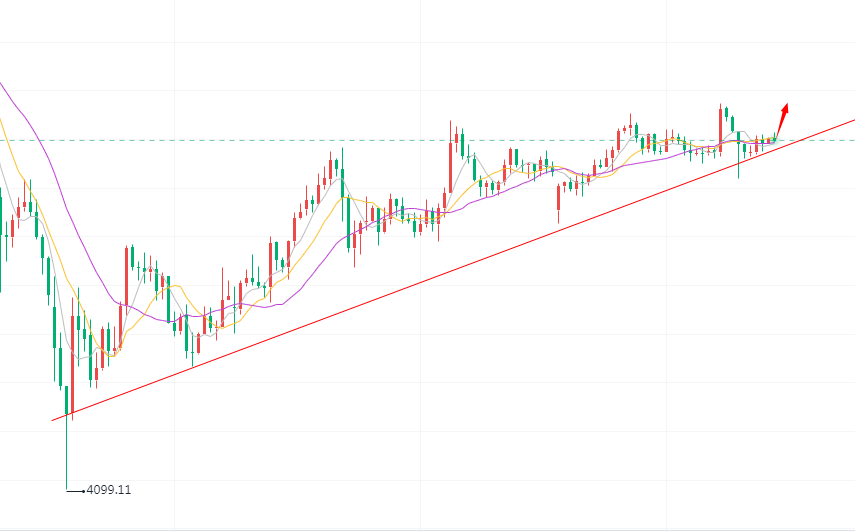Click the upper-right end of the red trendline
Screen dimensions: 855x531
(x=852, y=120)
